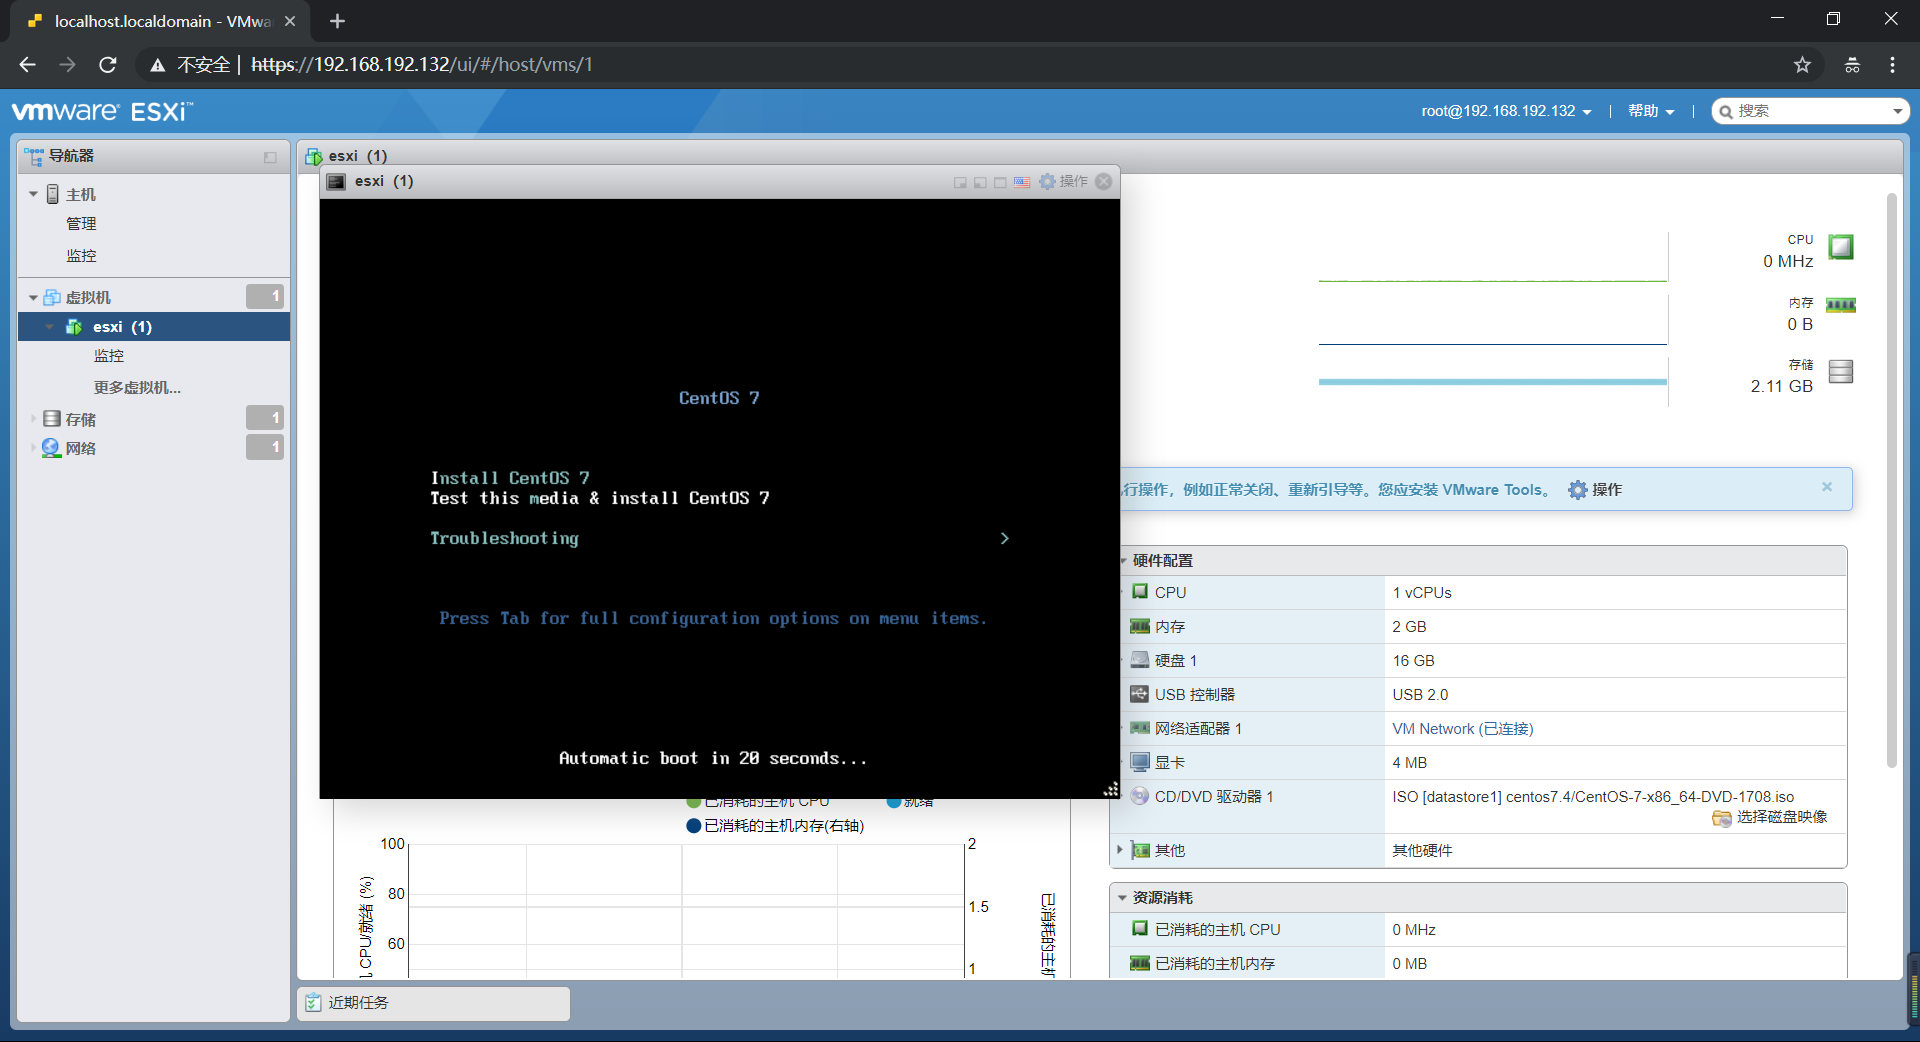Click the vertical scrollbar of the VM page

coord(1891,480)
